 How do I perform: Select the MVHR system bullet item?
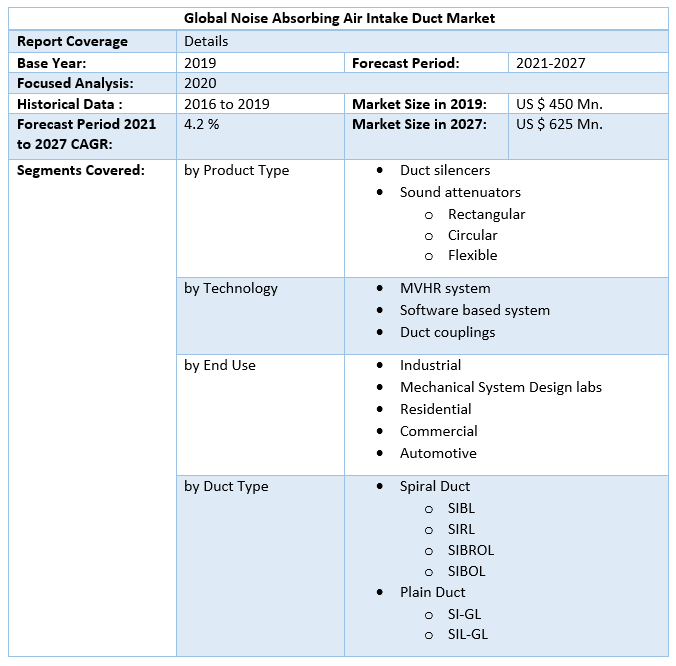click(x=445, y=288)
